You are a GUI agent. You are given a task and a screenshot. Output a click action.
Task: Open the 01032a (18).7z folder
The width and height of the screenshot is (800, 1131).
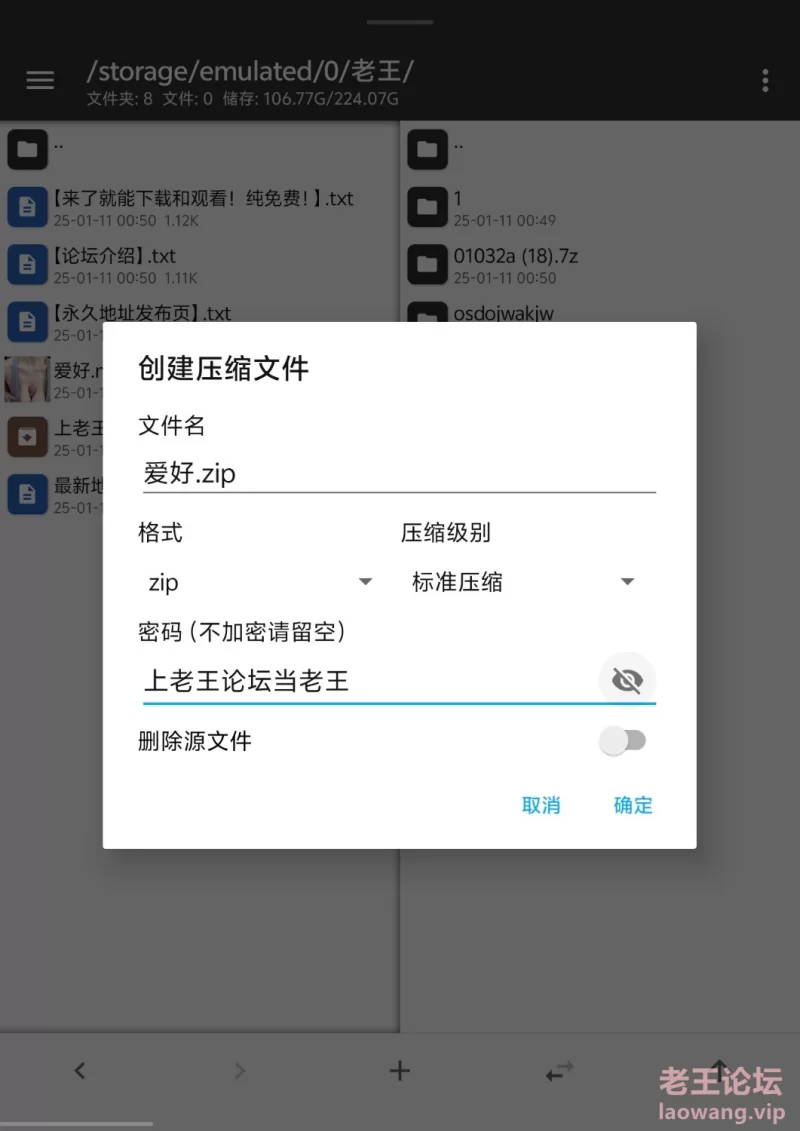[x=600, y=265]
